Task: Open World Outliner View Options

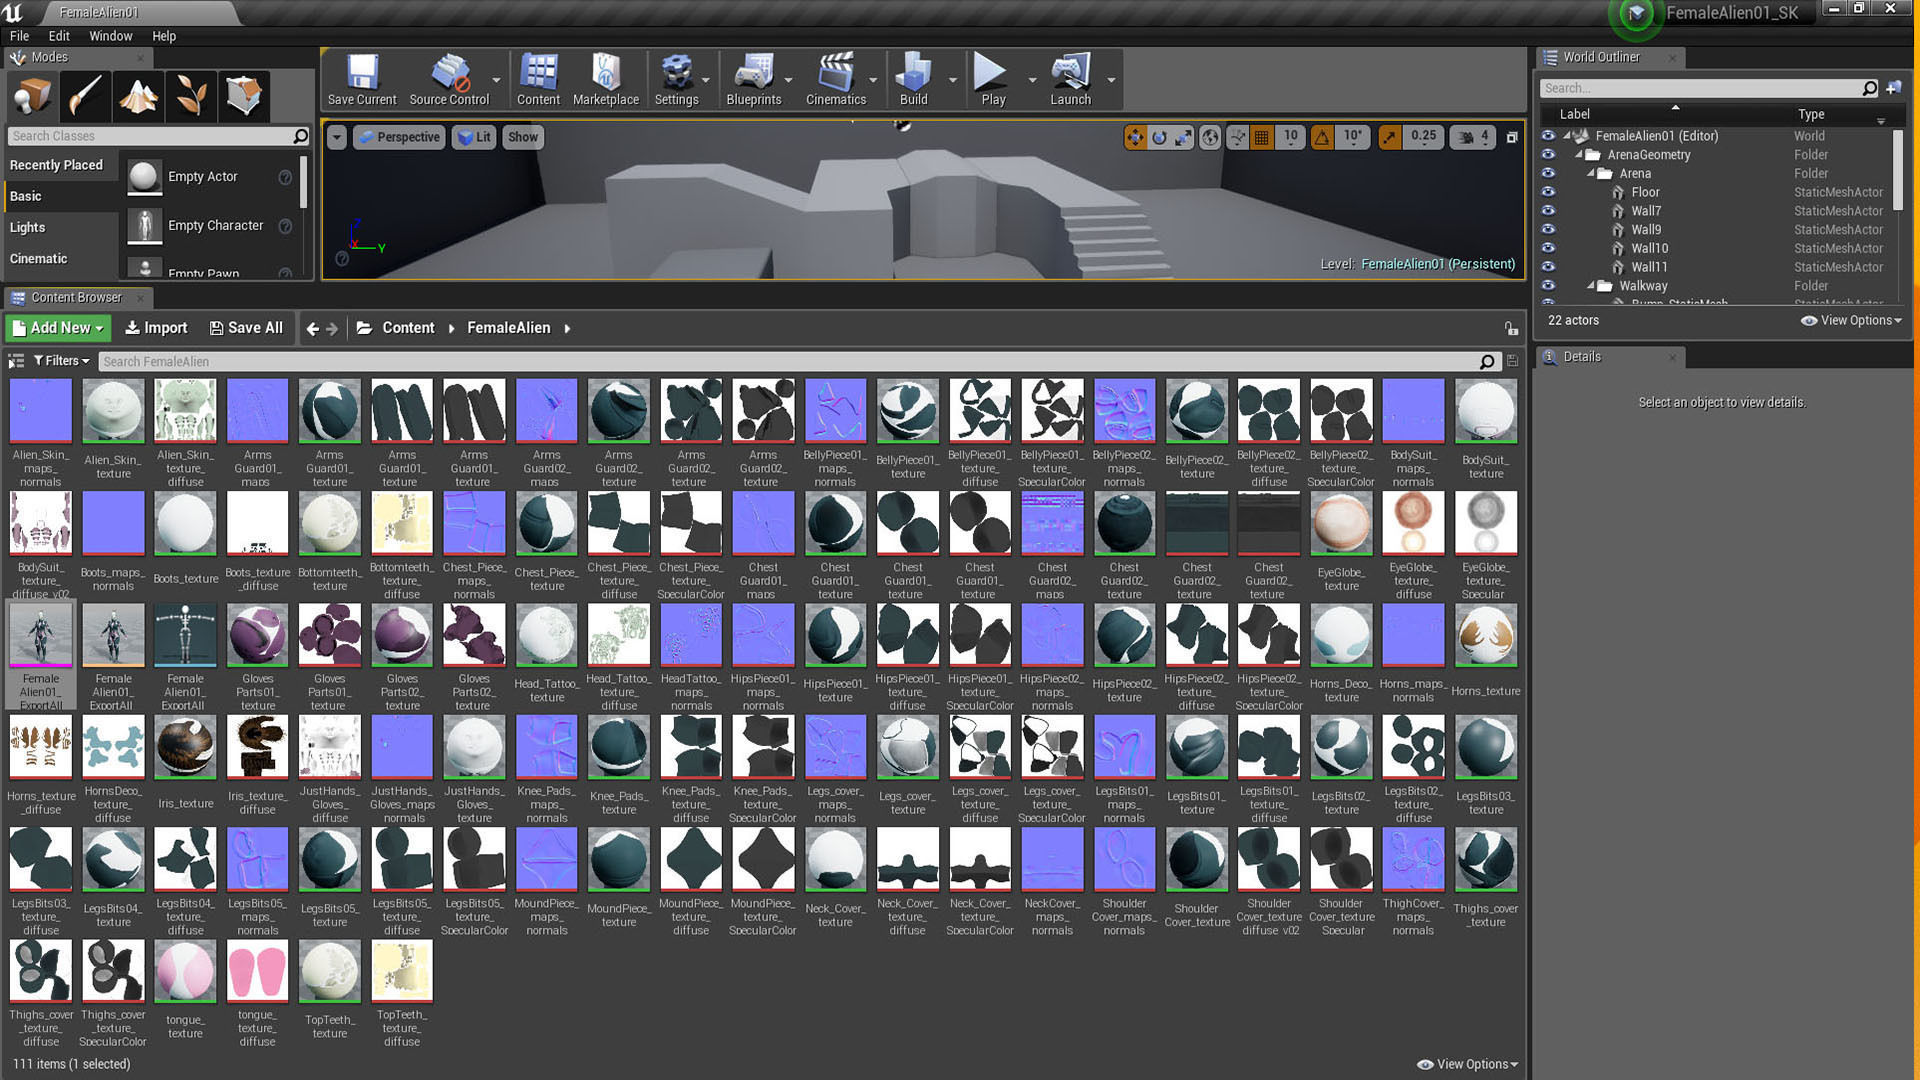Action: coord(1851,320)
